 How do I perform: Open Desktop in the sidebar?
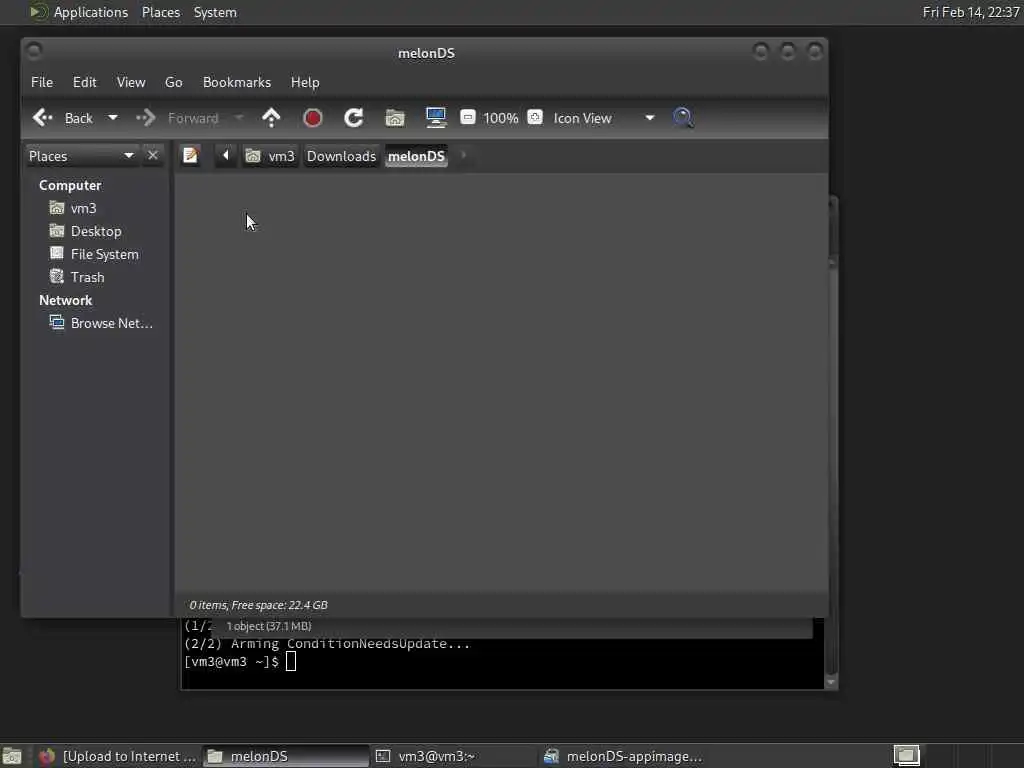tap(86, 231)
